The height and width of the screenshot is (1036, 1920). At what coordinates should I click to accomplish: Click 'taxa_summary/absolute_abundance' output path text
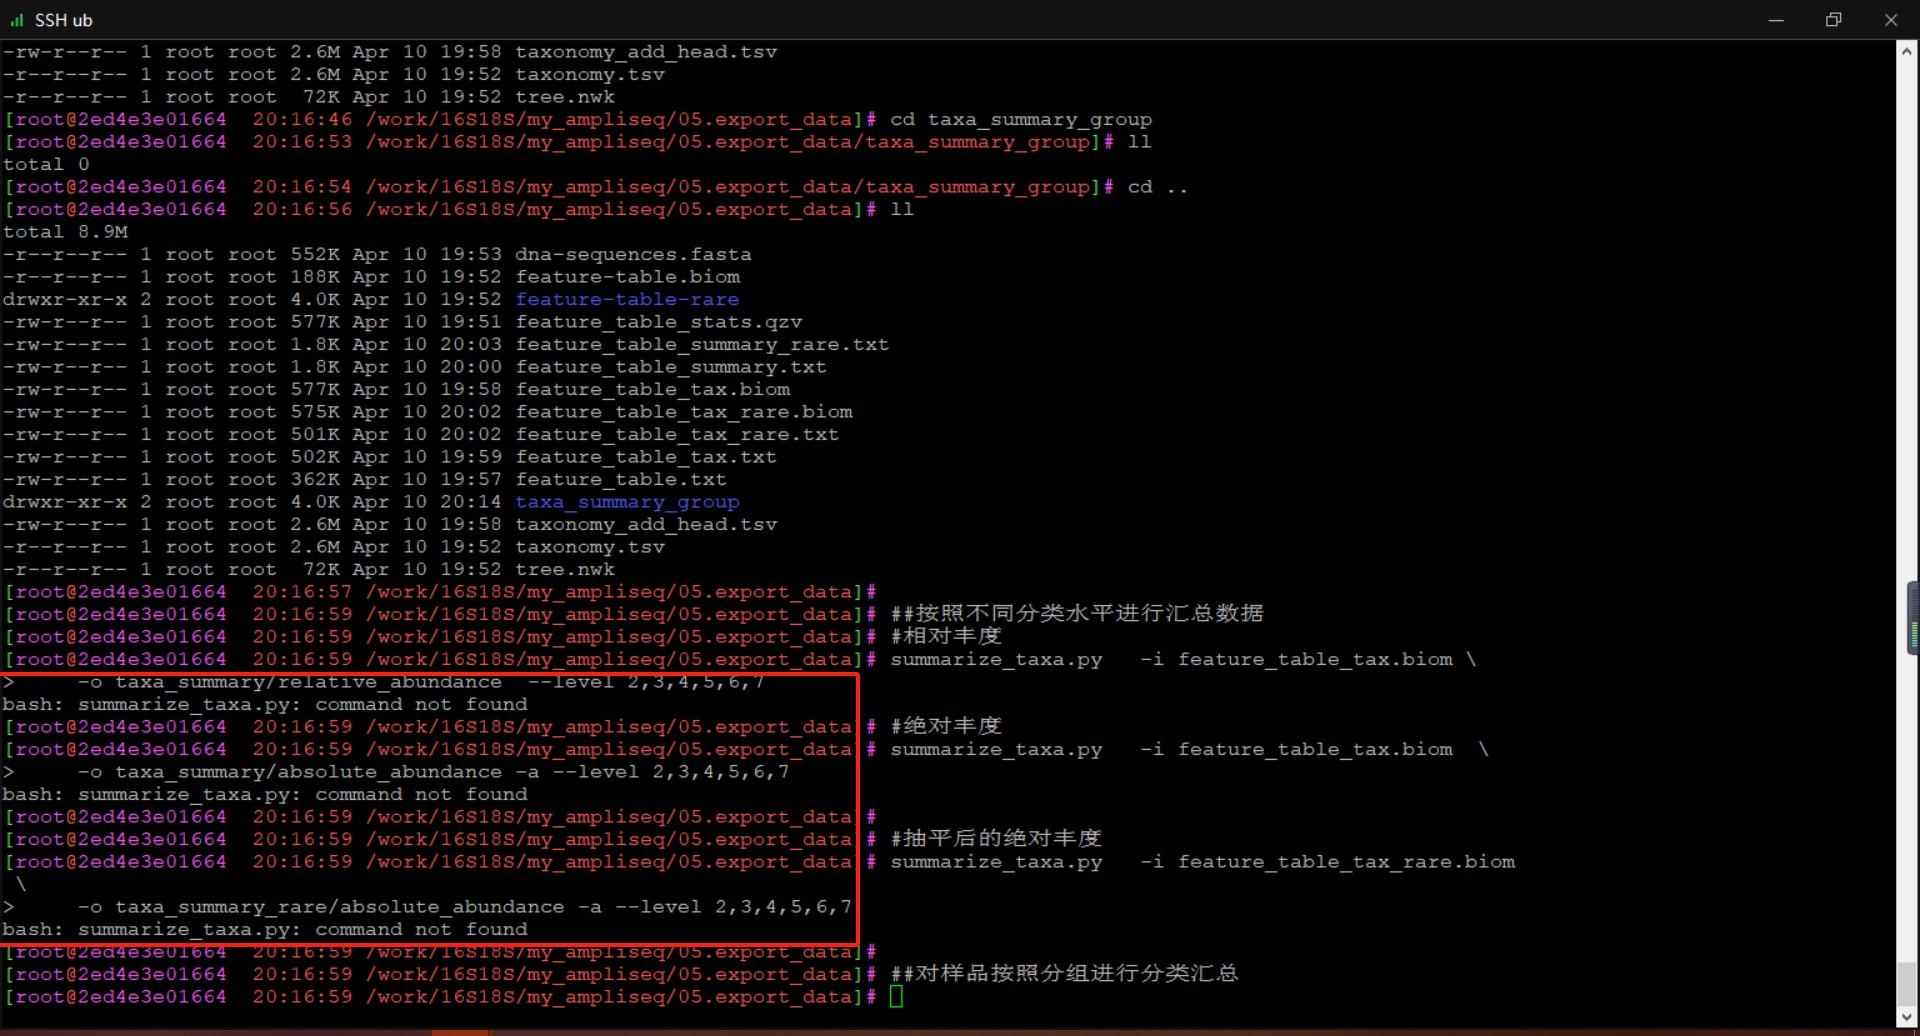click(x=308, y=772)
